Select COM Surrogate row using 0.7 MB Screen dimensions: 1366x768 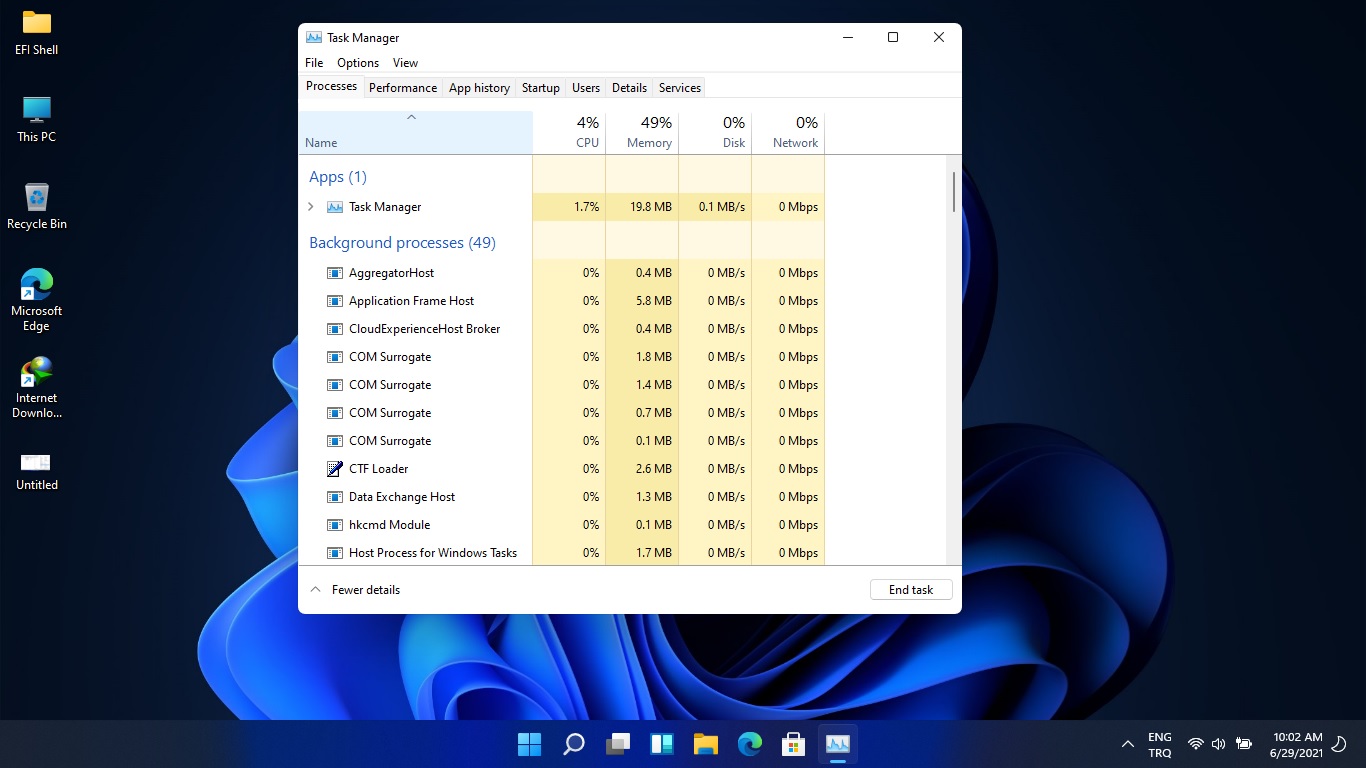click(x=561, y=413)
